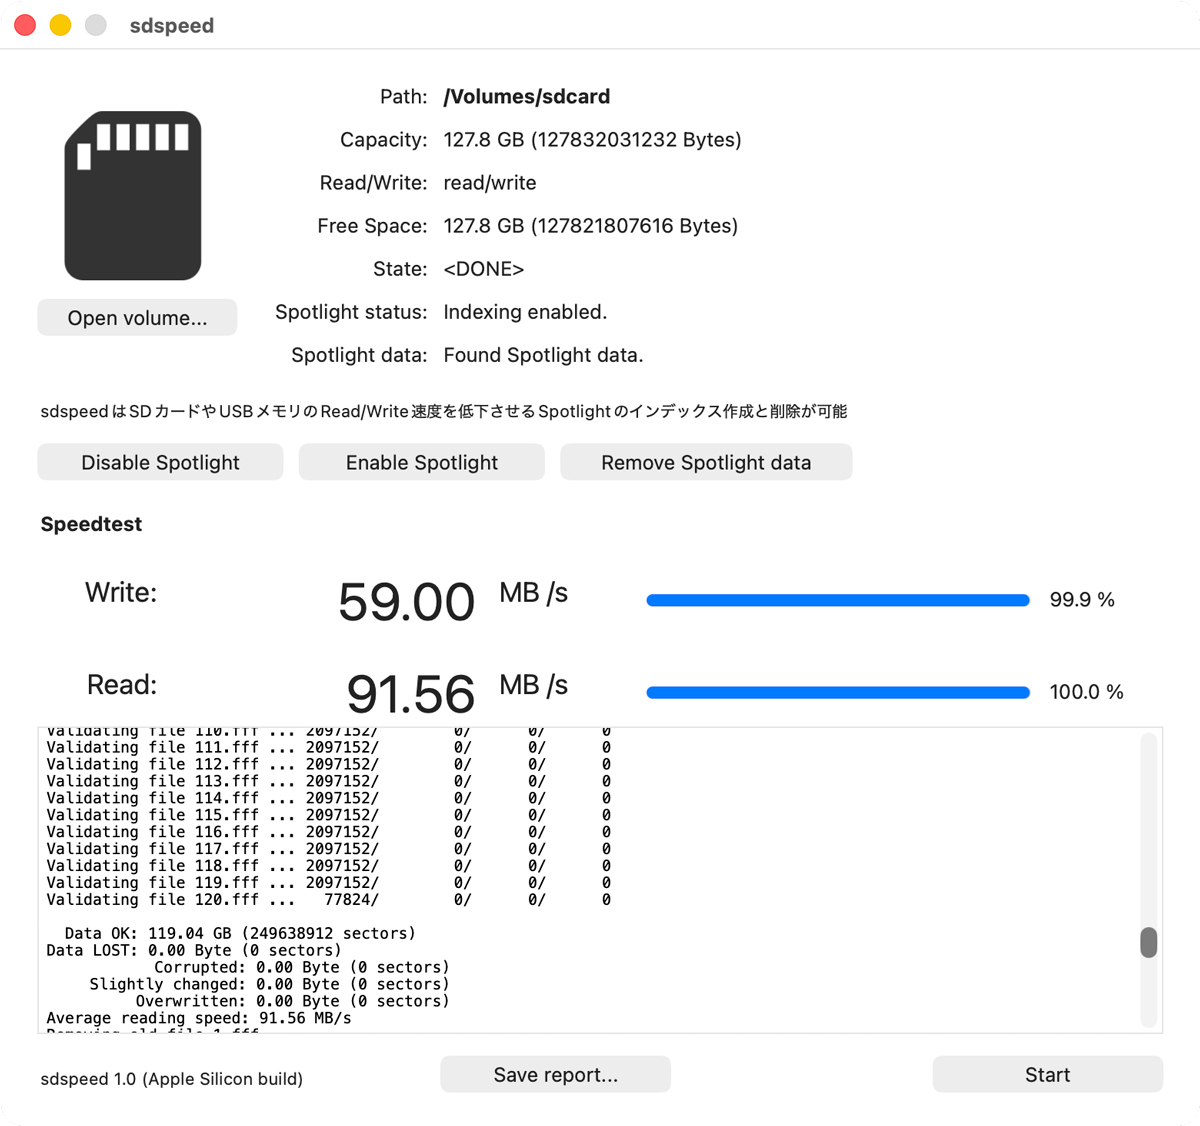
Task: Click 'Overwritten: 0.00 Byte' log line
Action: [x=293, y=1001]
